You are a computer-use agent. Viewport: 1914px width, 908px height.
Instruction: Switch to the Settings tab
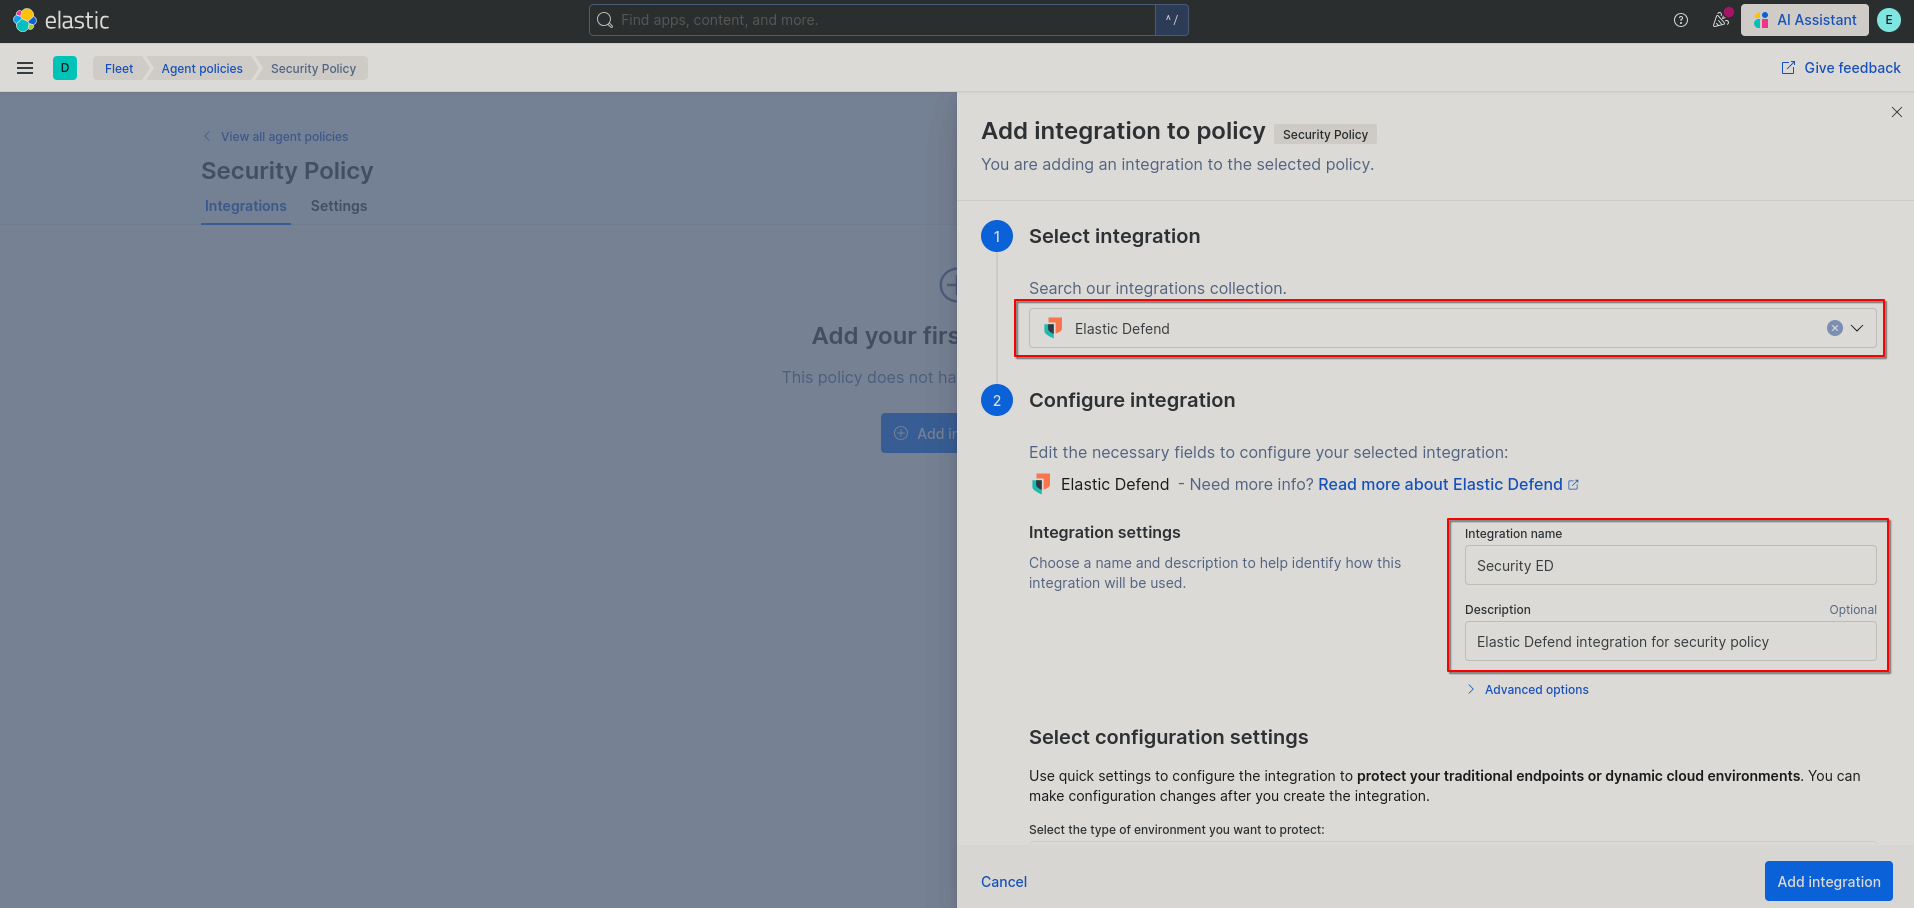(x=339, y=206)
